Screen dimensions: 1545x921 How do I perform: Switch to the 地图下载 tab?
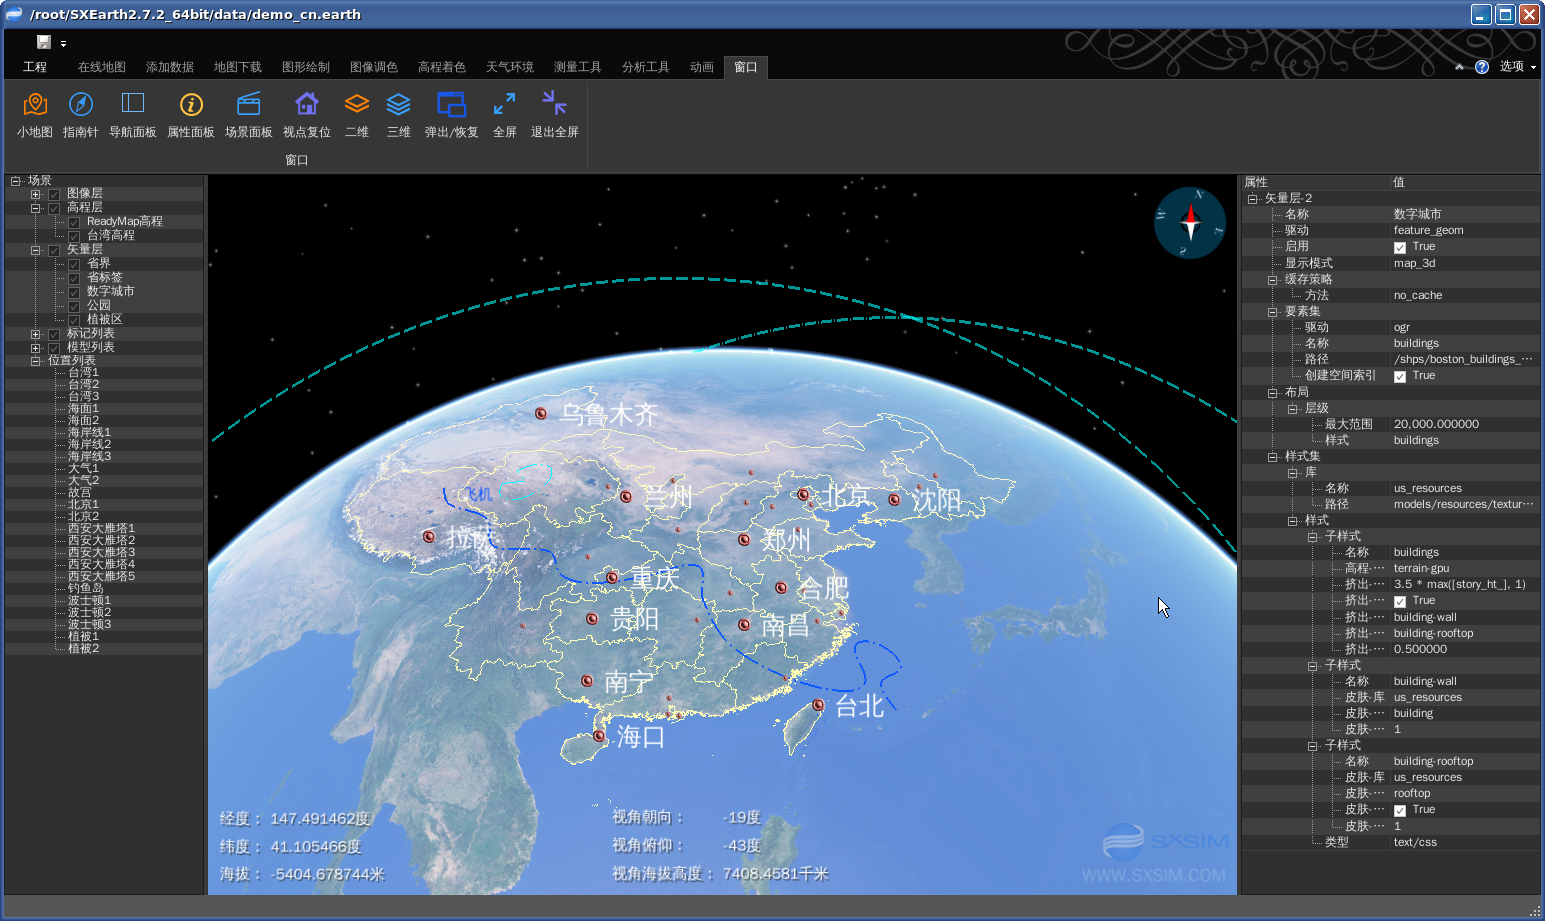click(238, 67)
